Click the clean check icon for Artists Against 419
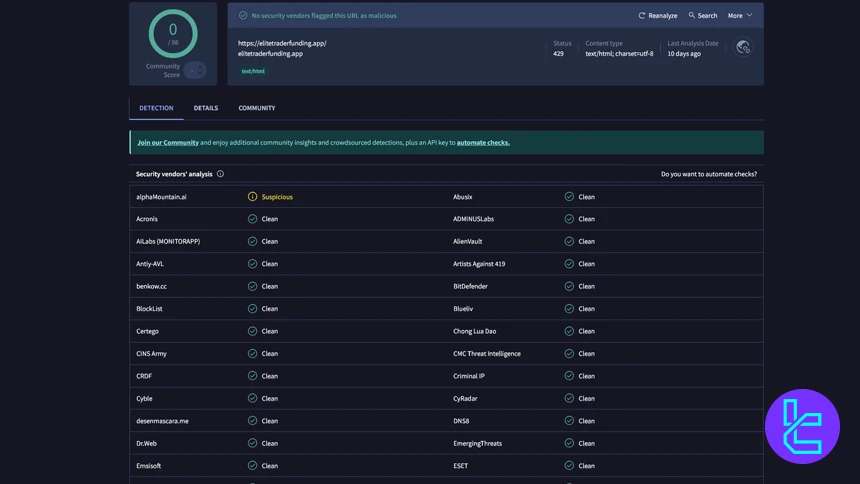The image size is (860, 484). point(569,264)
